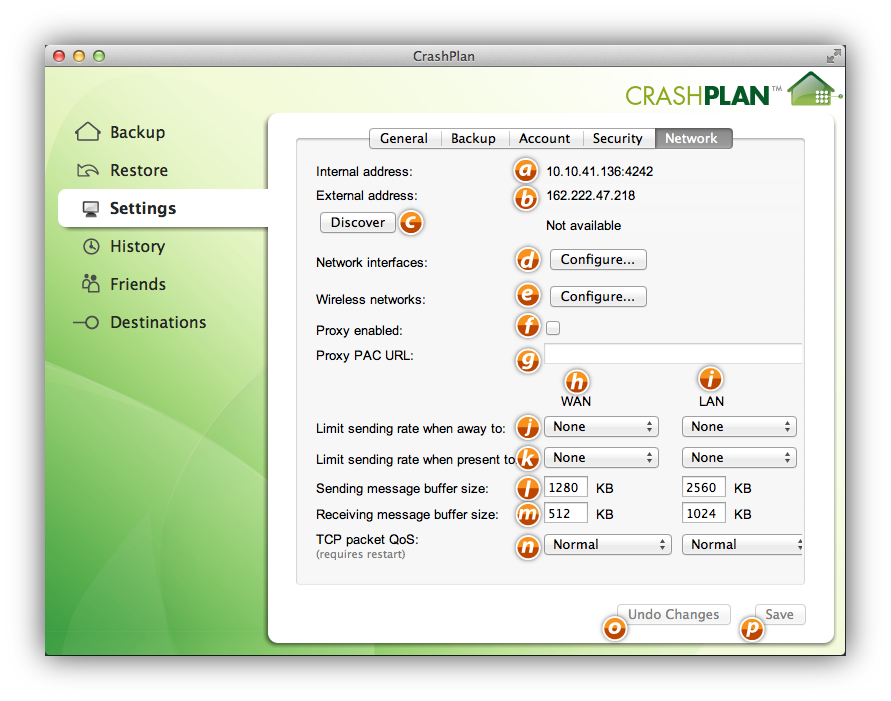Click the Destinations node icon in sidebar

pyautogui.click(x=86, y=323)
